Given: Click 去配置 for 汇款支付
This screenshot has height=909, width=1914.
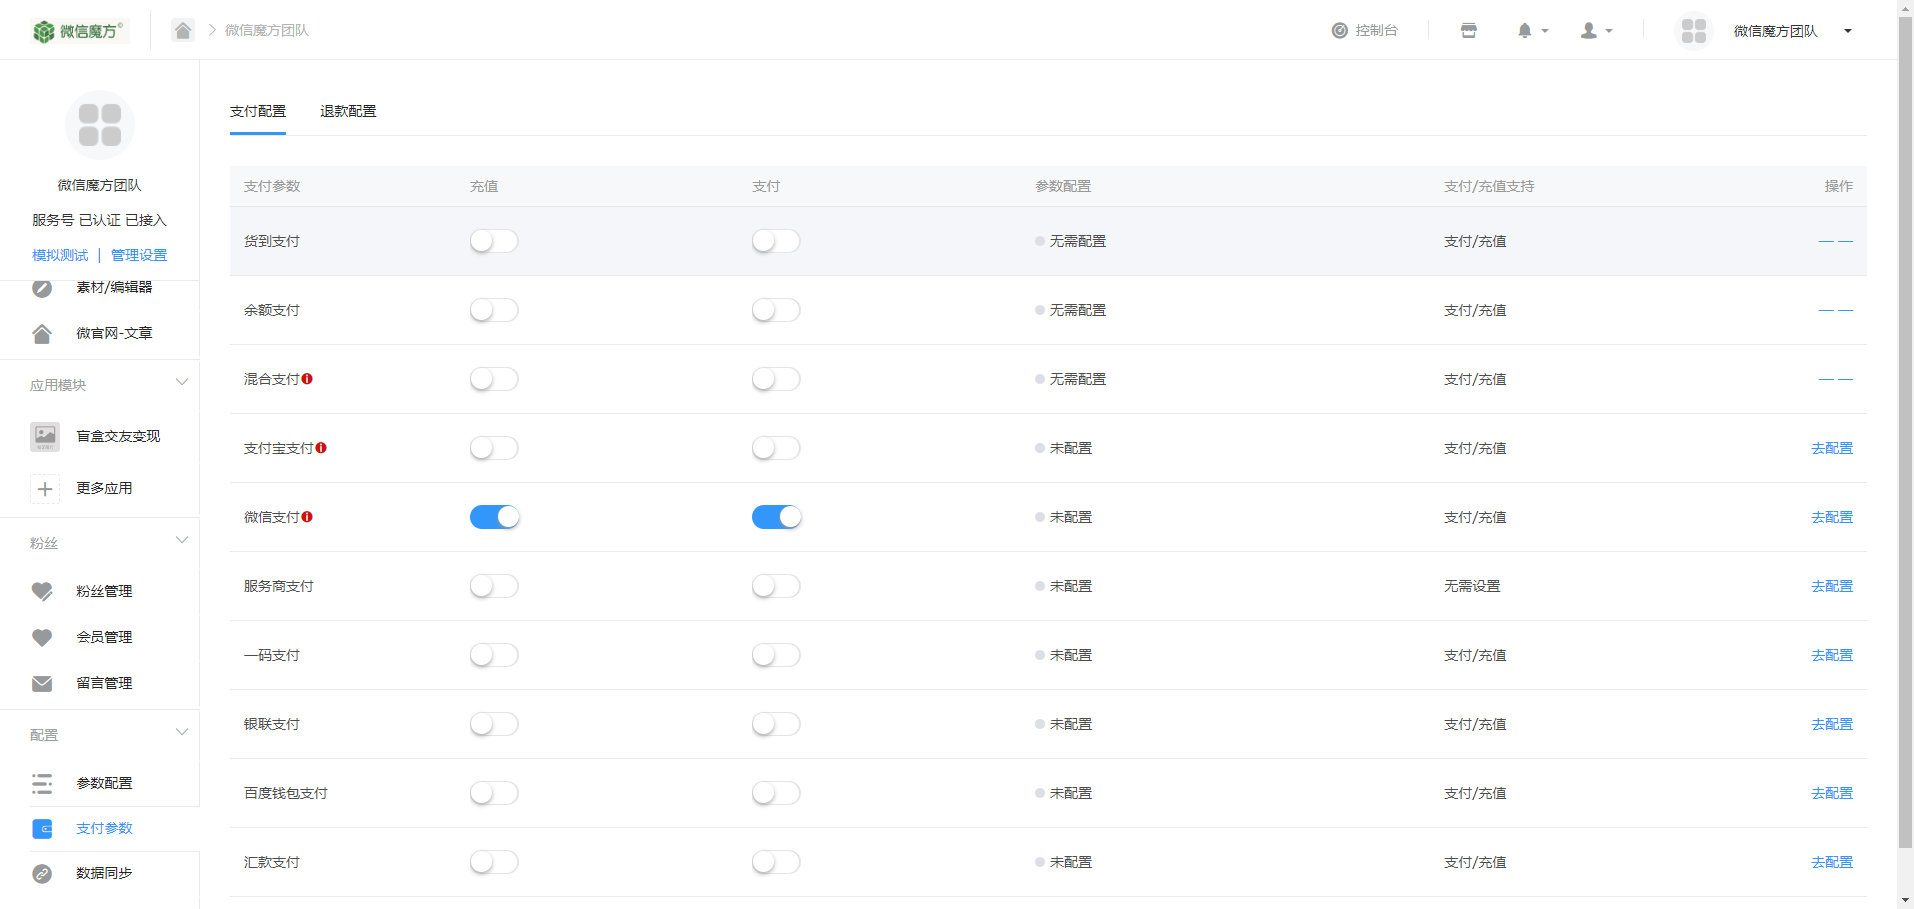Looking at the screenshot, I should (x=1832, y=862).
